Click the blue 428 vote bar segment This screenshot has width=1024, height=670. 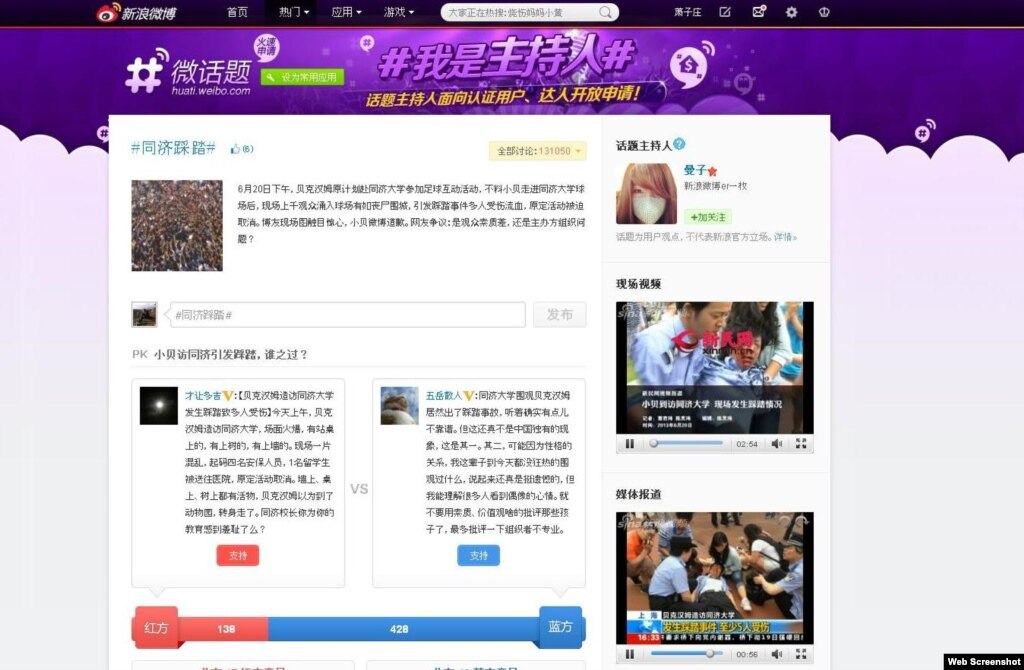(x=404, y=629)
